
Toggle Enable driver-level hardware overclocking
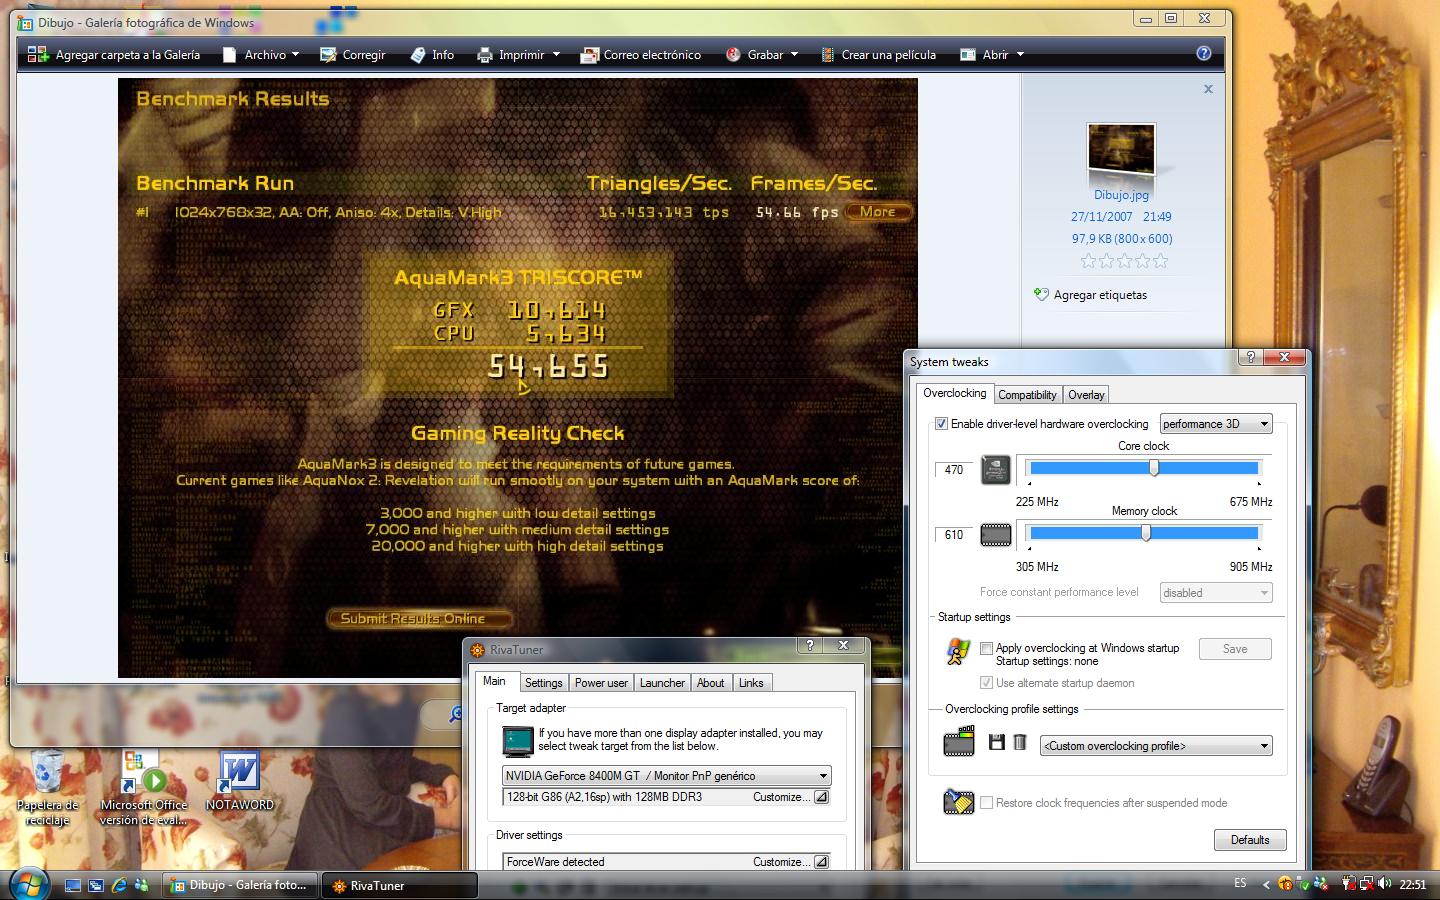point(941,424)
